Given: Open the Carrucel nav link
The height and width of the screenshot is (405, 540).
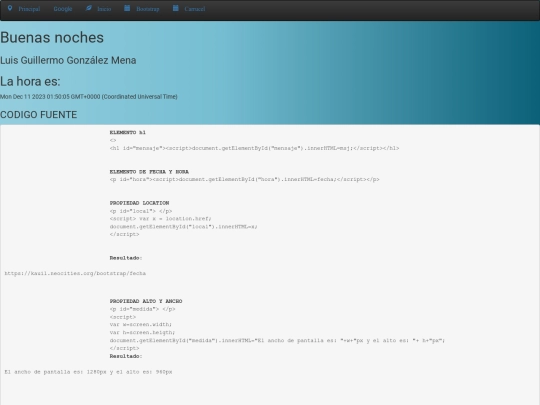Looking at the screenshot, I should 195,9.
